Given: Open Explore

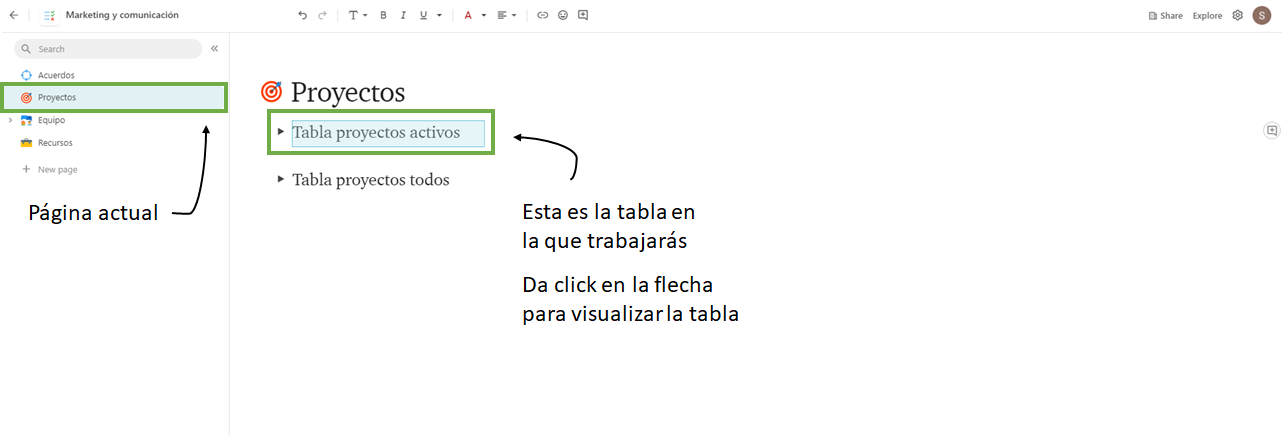Looking at the screenshot, I should pos(1207,16).
